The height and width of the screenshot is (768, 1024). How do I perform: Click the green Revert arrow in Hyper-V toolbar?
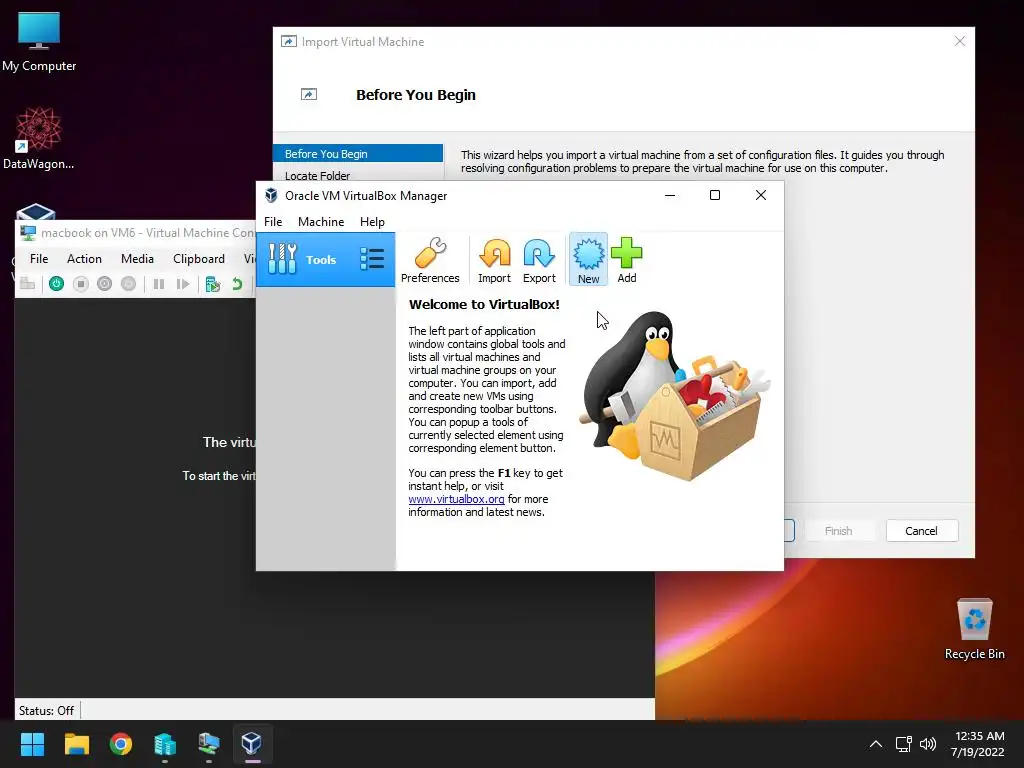237,283
